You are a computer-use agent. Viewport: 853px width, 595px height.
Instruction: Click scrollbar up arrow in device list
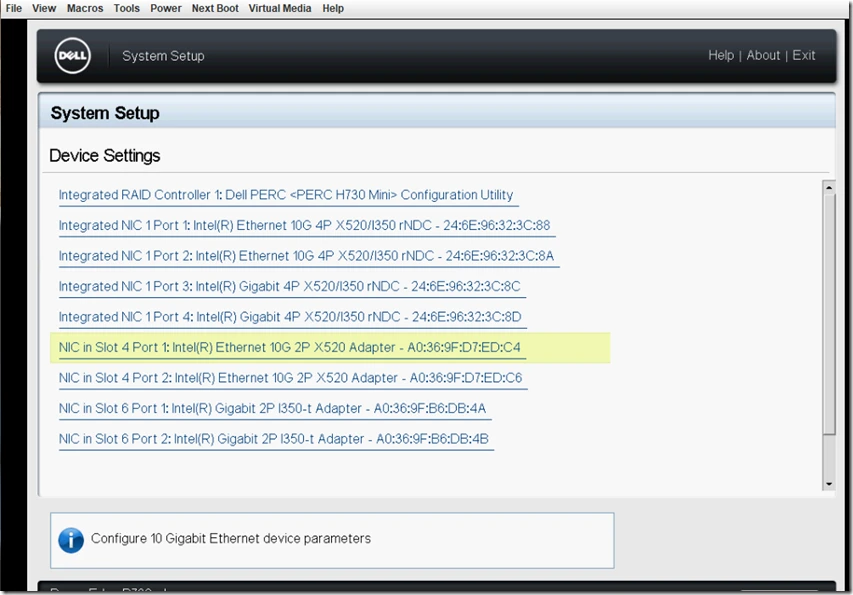(829, 188)
